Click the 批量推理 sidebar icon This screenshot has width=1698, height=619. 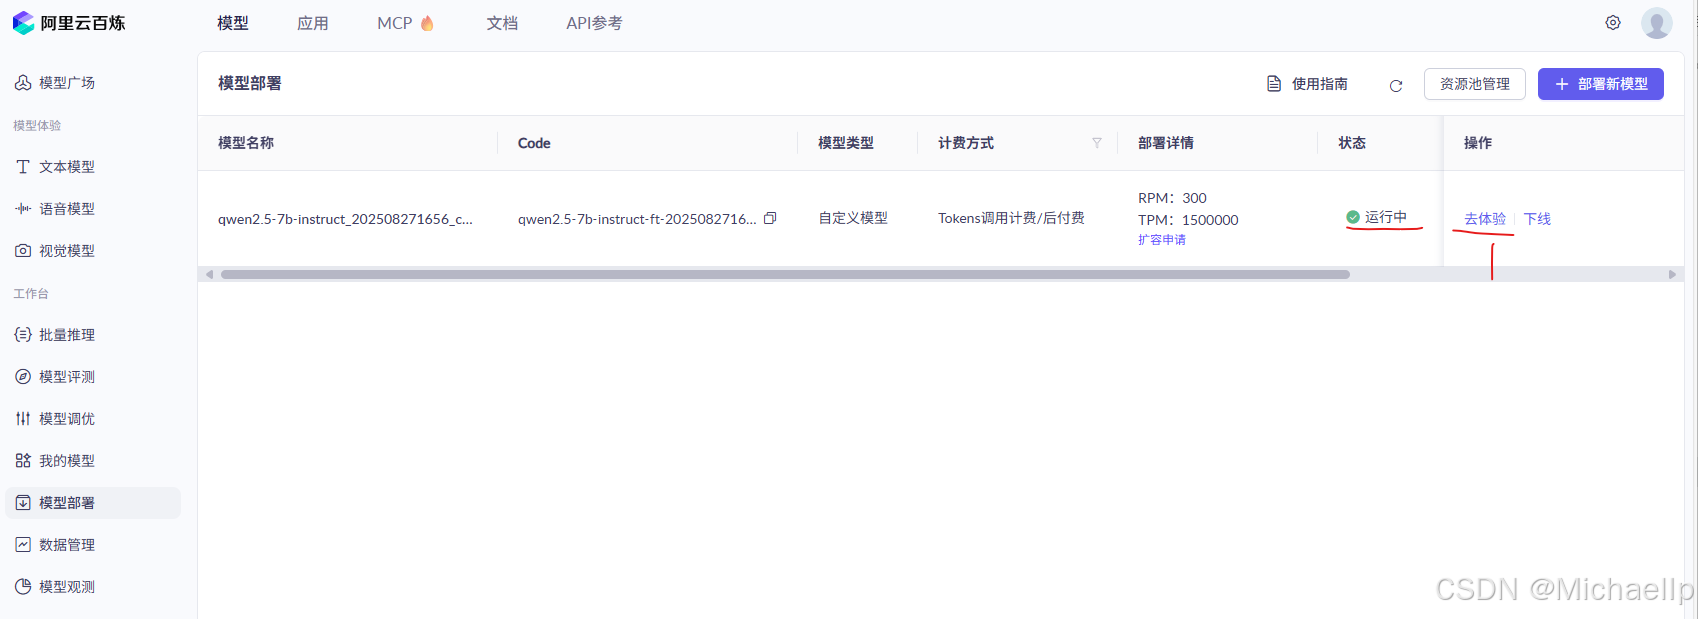pyautogui.click(x=23, y=335)
